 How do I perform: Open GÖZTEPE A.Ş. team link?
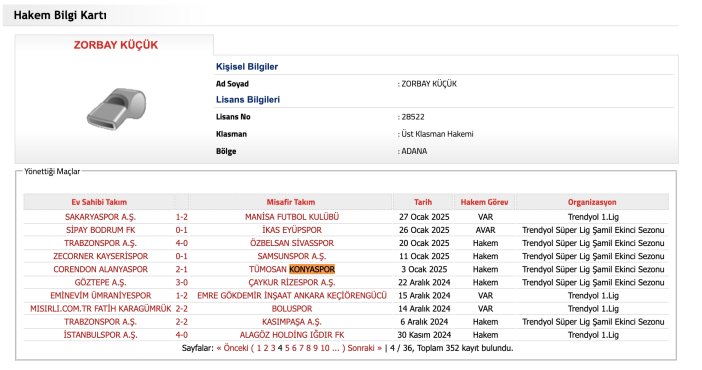pyautogui.click(x=100, y=282)
